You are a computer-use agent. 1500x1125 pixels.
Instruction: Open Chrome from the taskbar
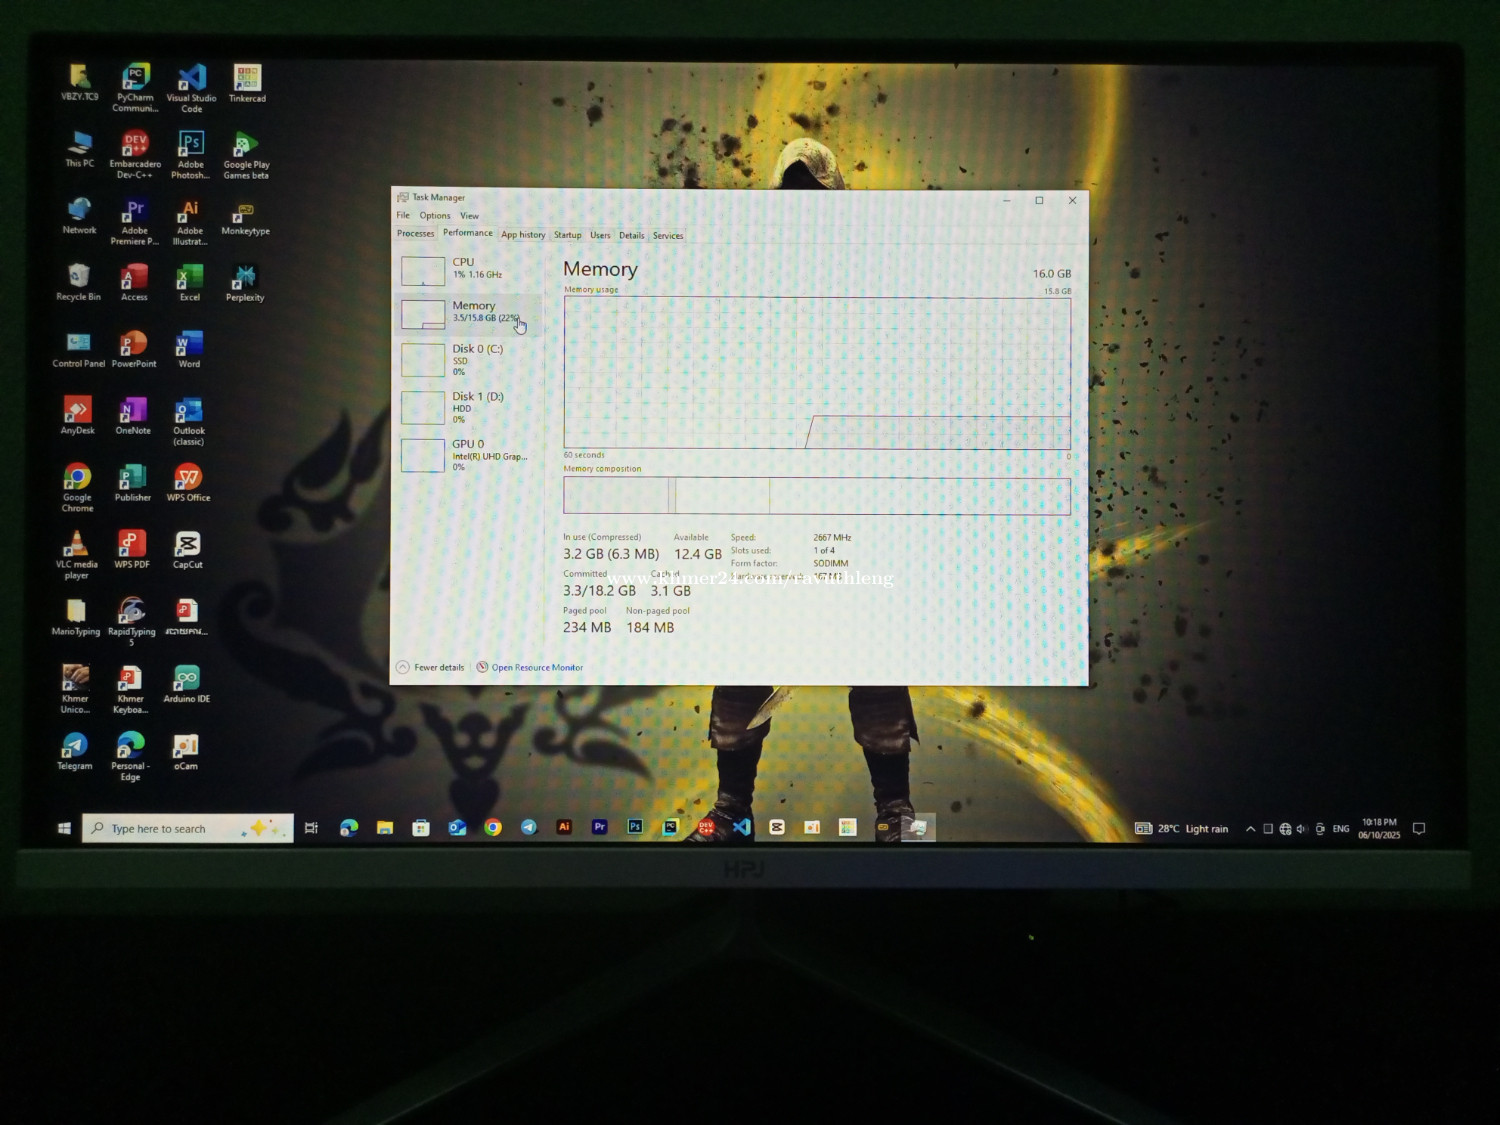493,827
